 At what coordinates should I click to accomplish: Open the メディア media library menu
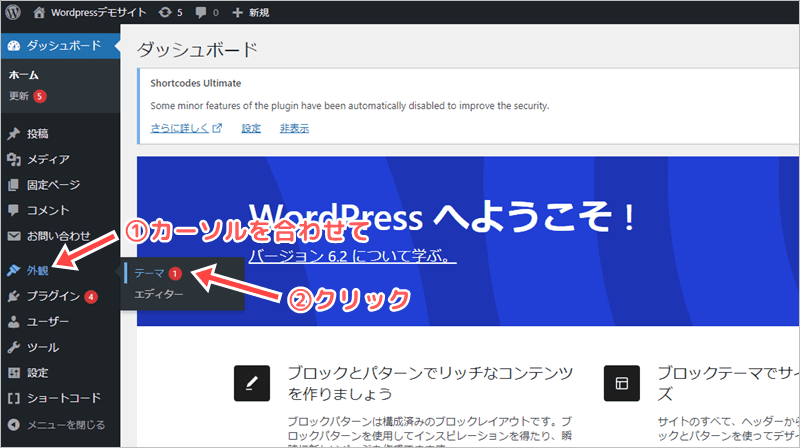[47, 159]
